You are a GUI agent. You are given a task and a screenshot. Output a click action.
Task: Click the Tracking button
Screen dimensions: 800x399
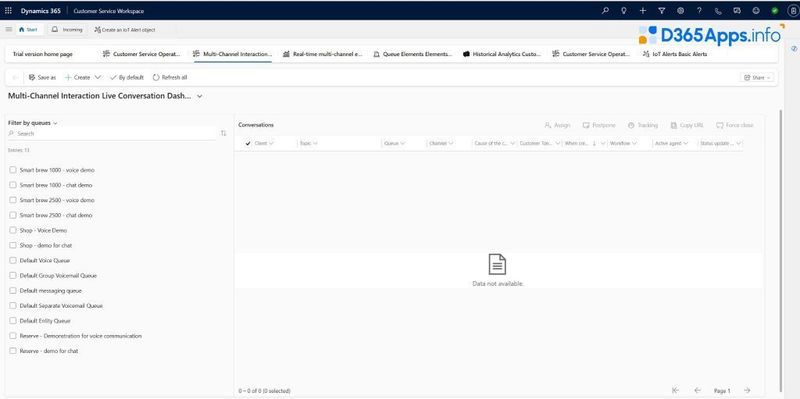(643, 125)
